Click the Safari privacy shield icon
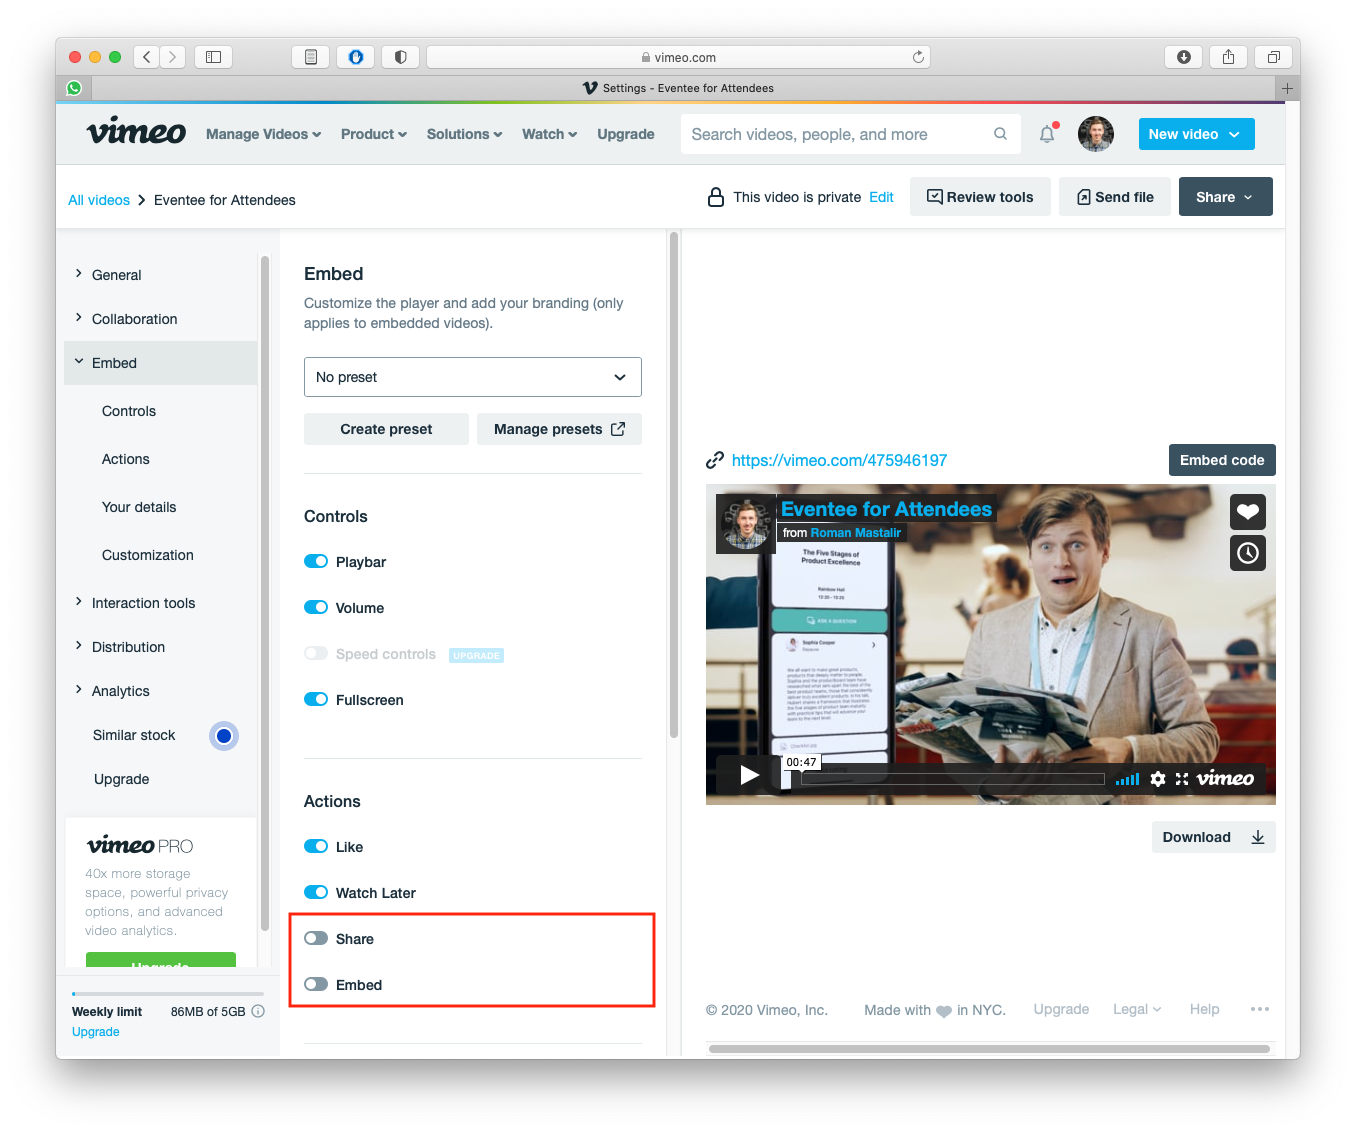This screenshot has width=1356, height=1133. tap(400, 57)
